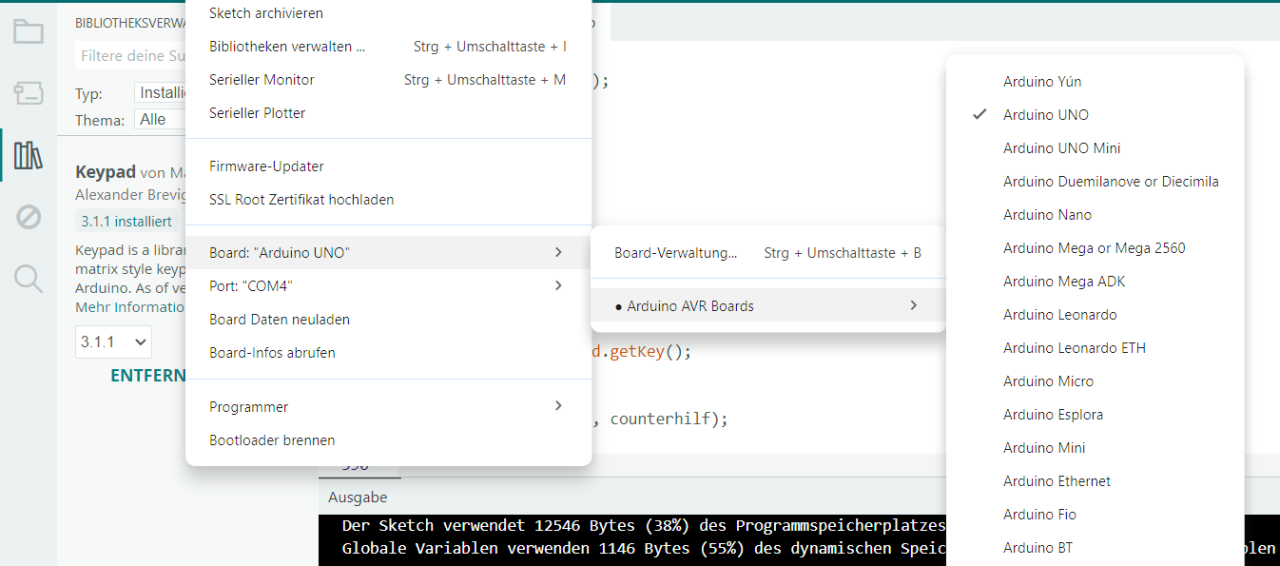The image size is (1280, 566).
Task: Open the Search magnifier icon in sidebar
Action: [x=28, y=278]
